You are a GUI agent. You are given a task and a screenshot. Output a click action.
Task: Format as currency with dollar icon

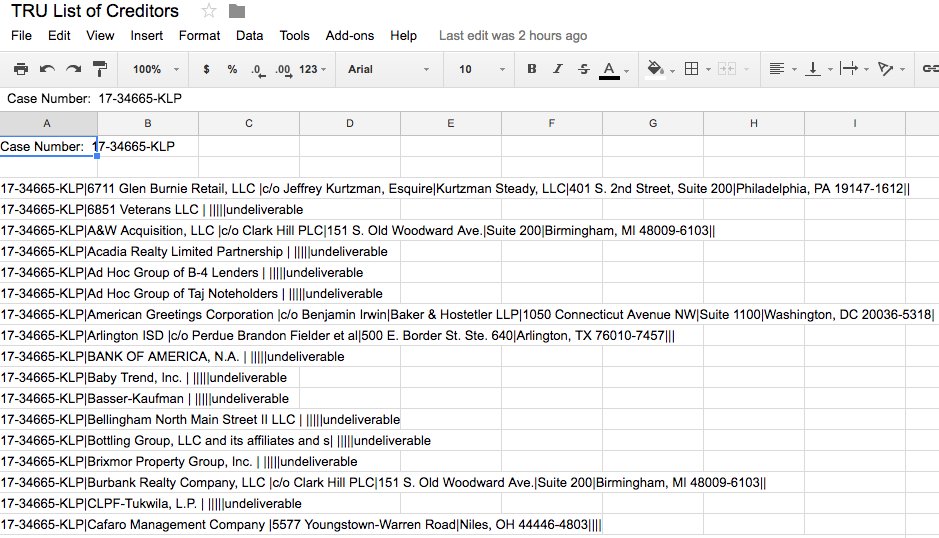206,69
